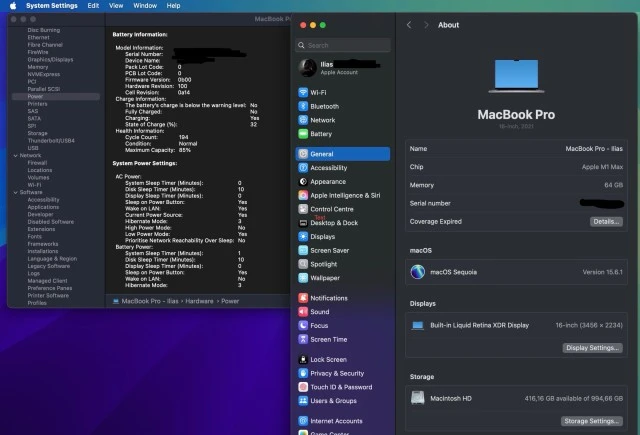Image resolution: width=640 pixels, height=435 pixels.
Task: Click Maximum Capacity value 85%
Action: pos(184,150)
